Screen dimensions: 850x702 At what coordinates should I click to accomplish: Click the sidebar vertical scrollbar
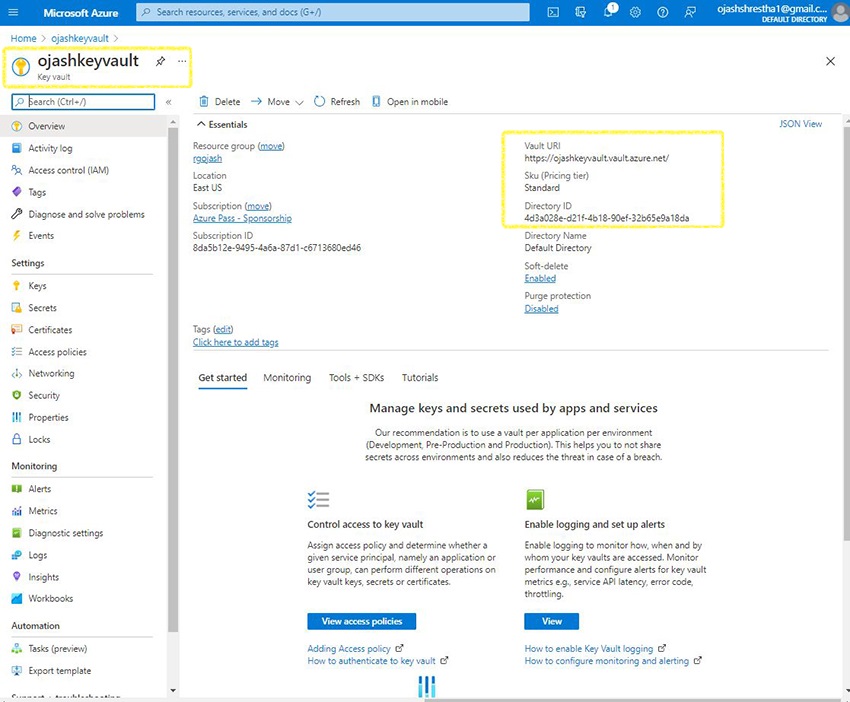174,400
